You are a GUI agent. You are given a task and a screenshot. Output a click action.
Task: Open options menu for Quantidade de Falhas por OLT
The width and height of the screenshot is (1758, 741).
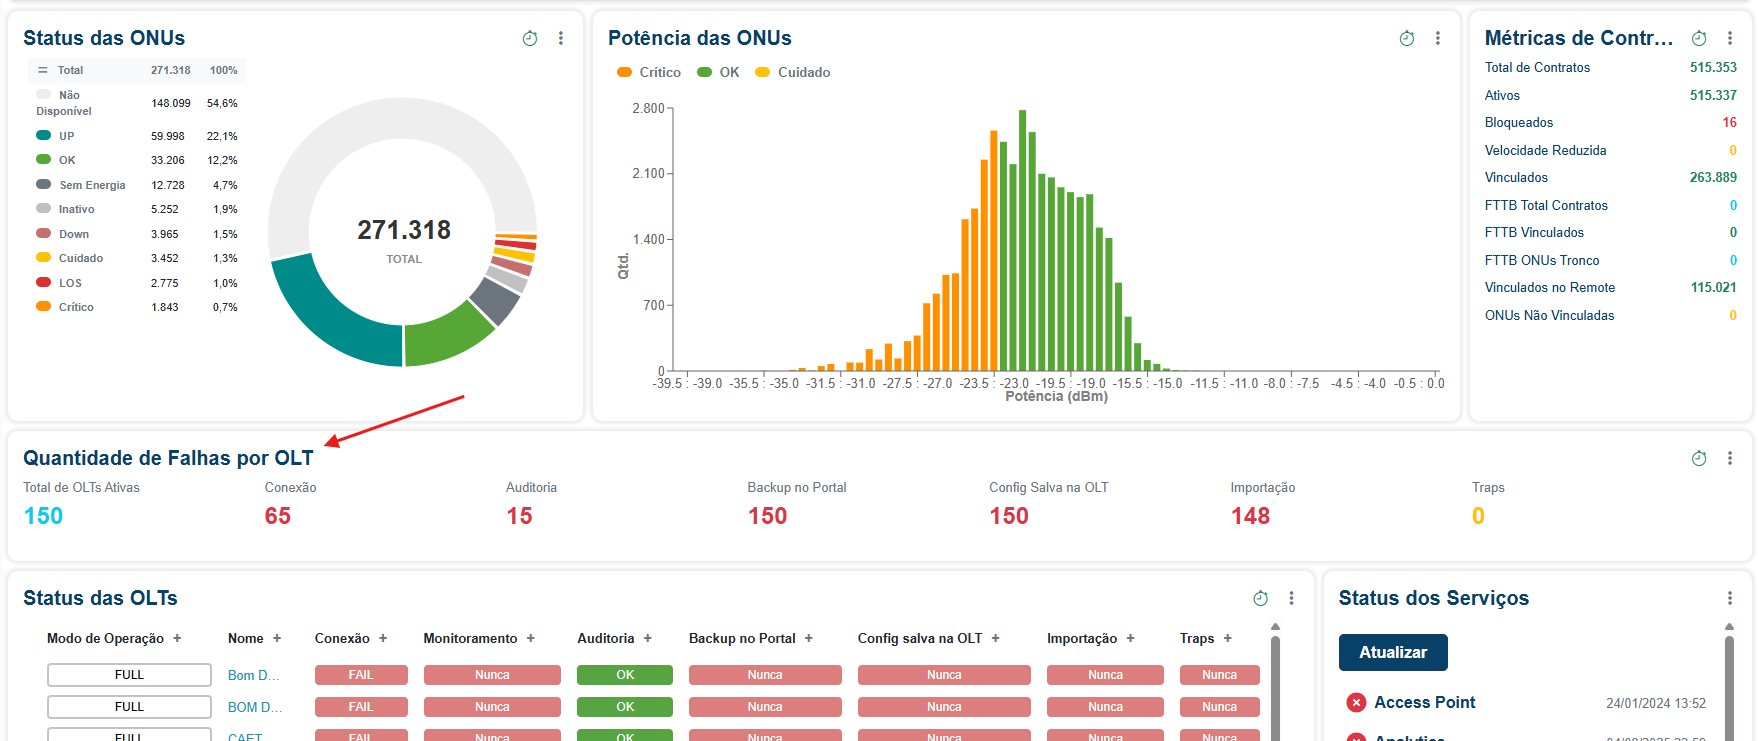(1730, 458)
